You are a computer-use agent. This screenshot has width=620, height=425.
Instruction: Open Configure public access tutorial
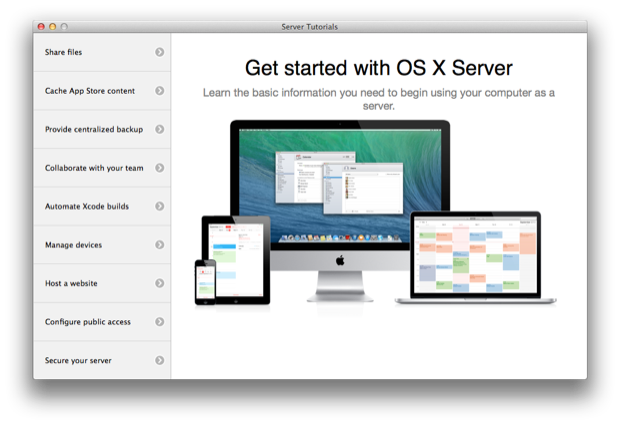click(102, 322)
